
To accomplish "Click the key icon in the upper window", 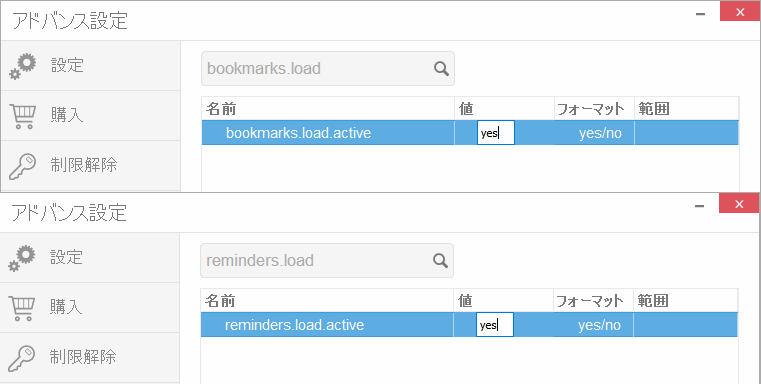I will pos(22,167).
